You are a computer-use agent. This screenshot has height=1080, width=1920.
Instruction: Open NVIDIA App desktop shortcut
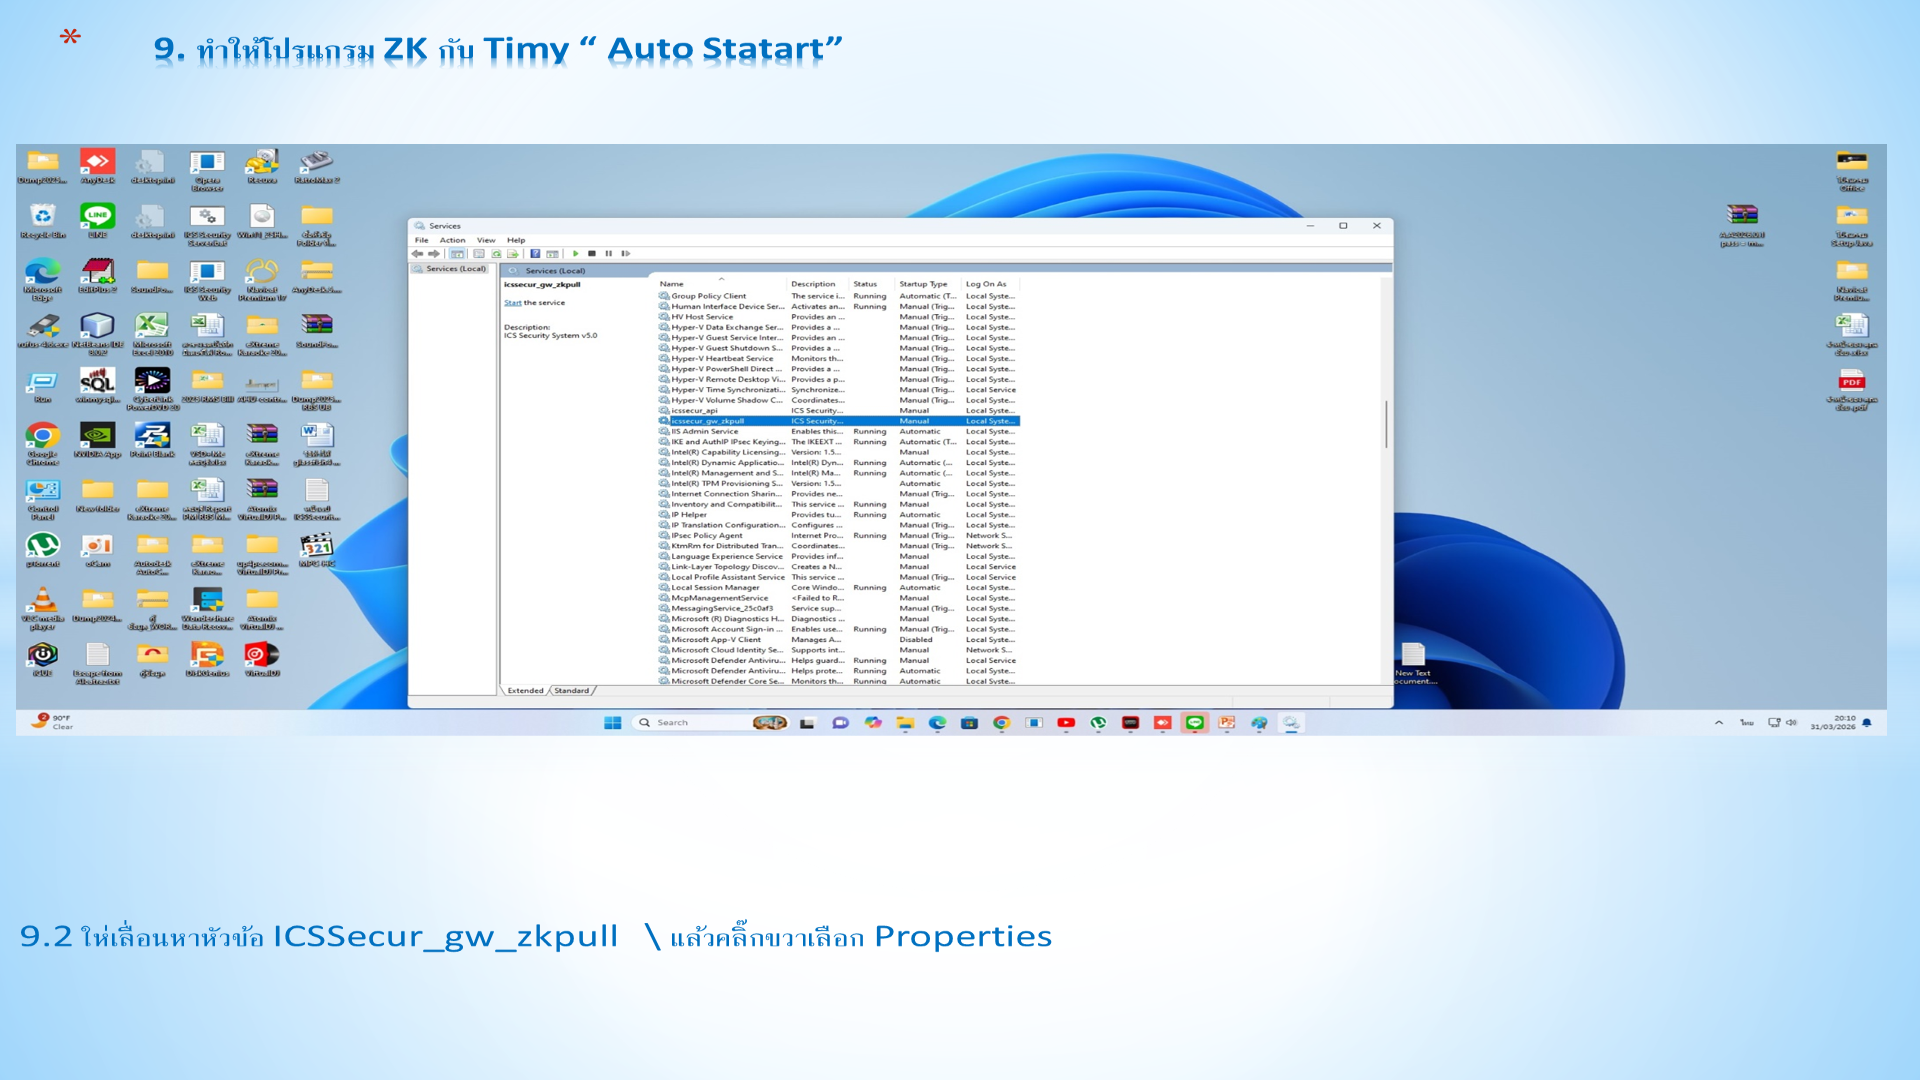click(97, 440)
